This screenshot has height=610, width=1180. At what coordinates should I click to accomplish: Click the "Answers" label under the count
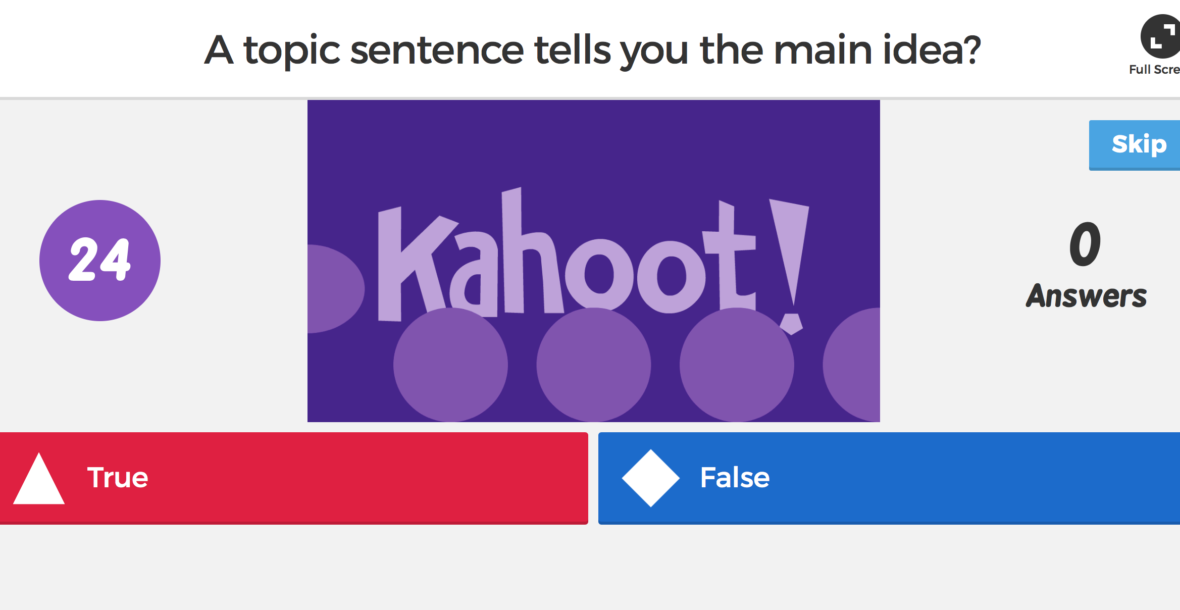click(1086, 296)
